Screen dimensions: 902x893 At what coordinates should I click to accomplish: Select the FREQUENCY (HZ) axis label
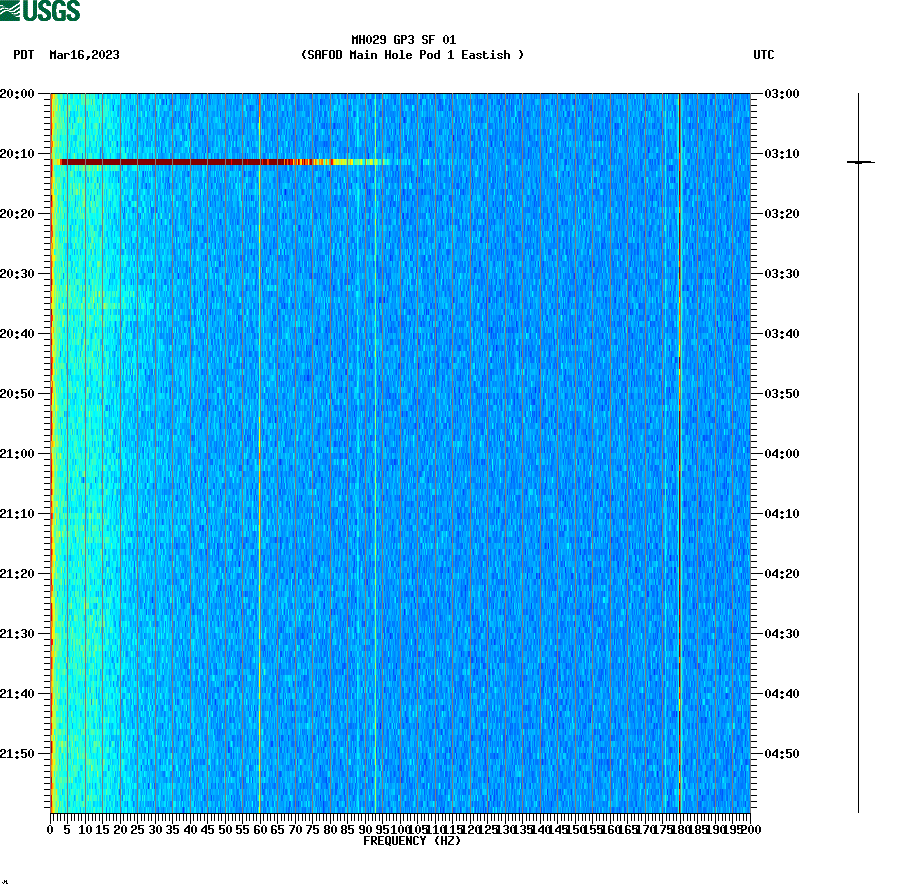(413, 841)
